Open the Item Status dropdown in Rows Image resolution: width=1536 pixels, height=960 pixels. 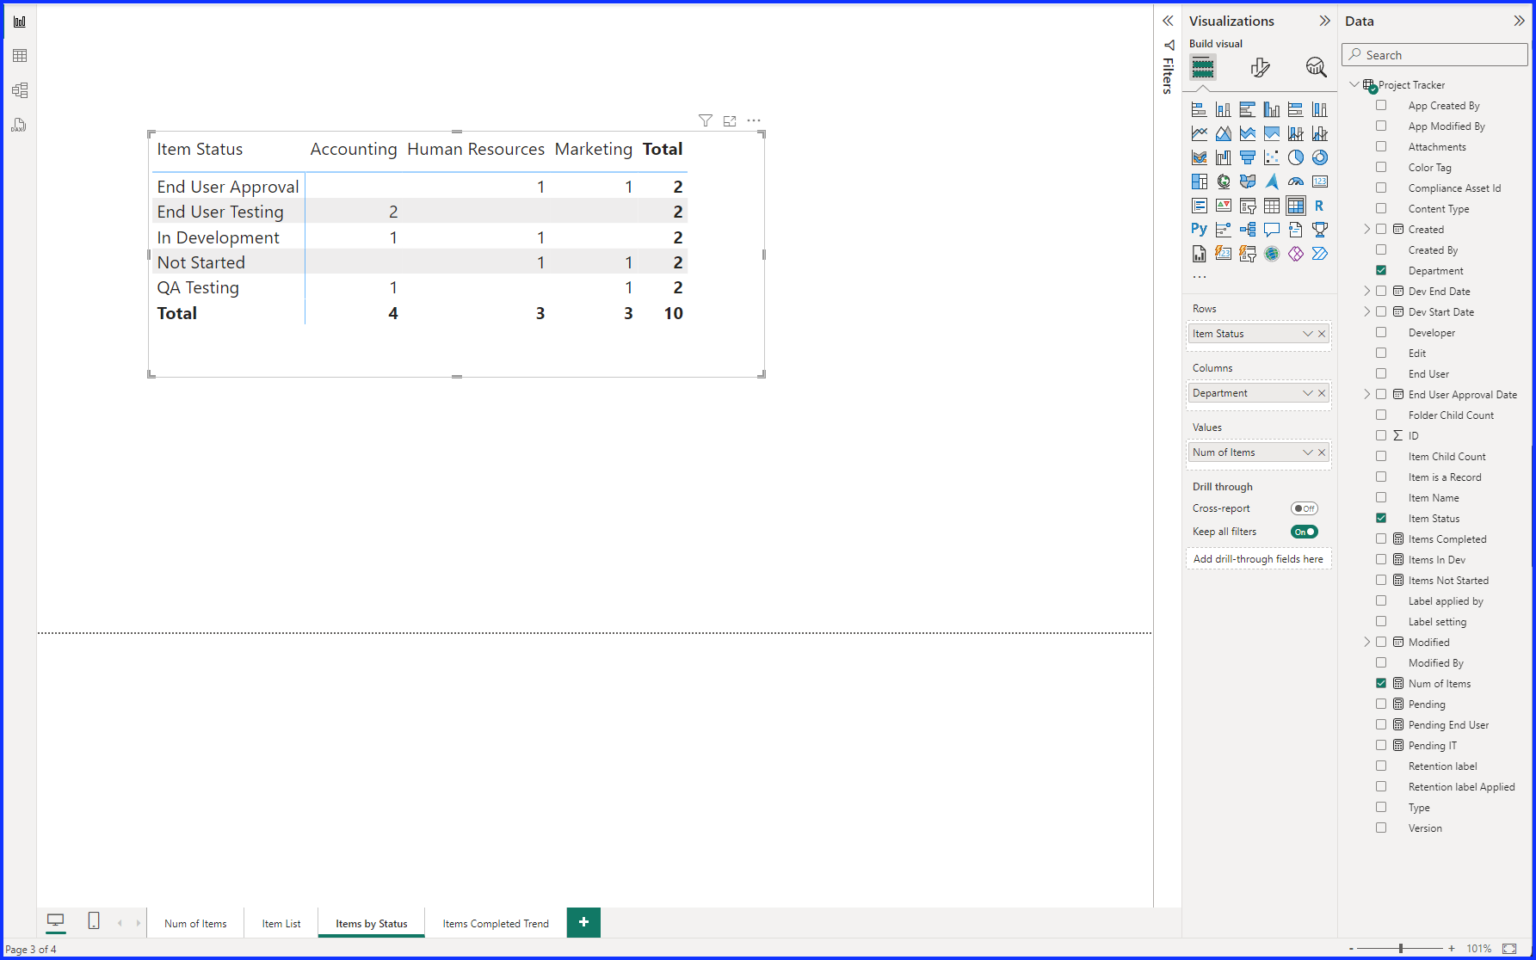[x=1307, y=333]
